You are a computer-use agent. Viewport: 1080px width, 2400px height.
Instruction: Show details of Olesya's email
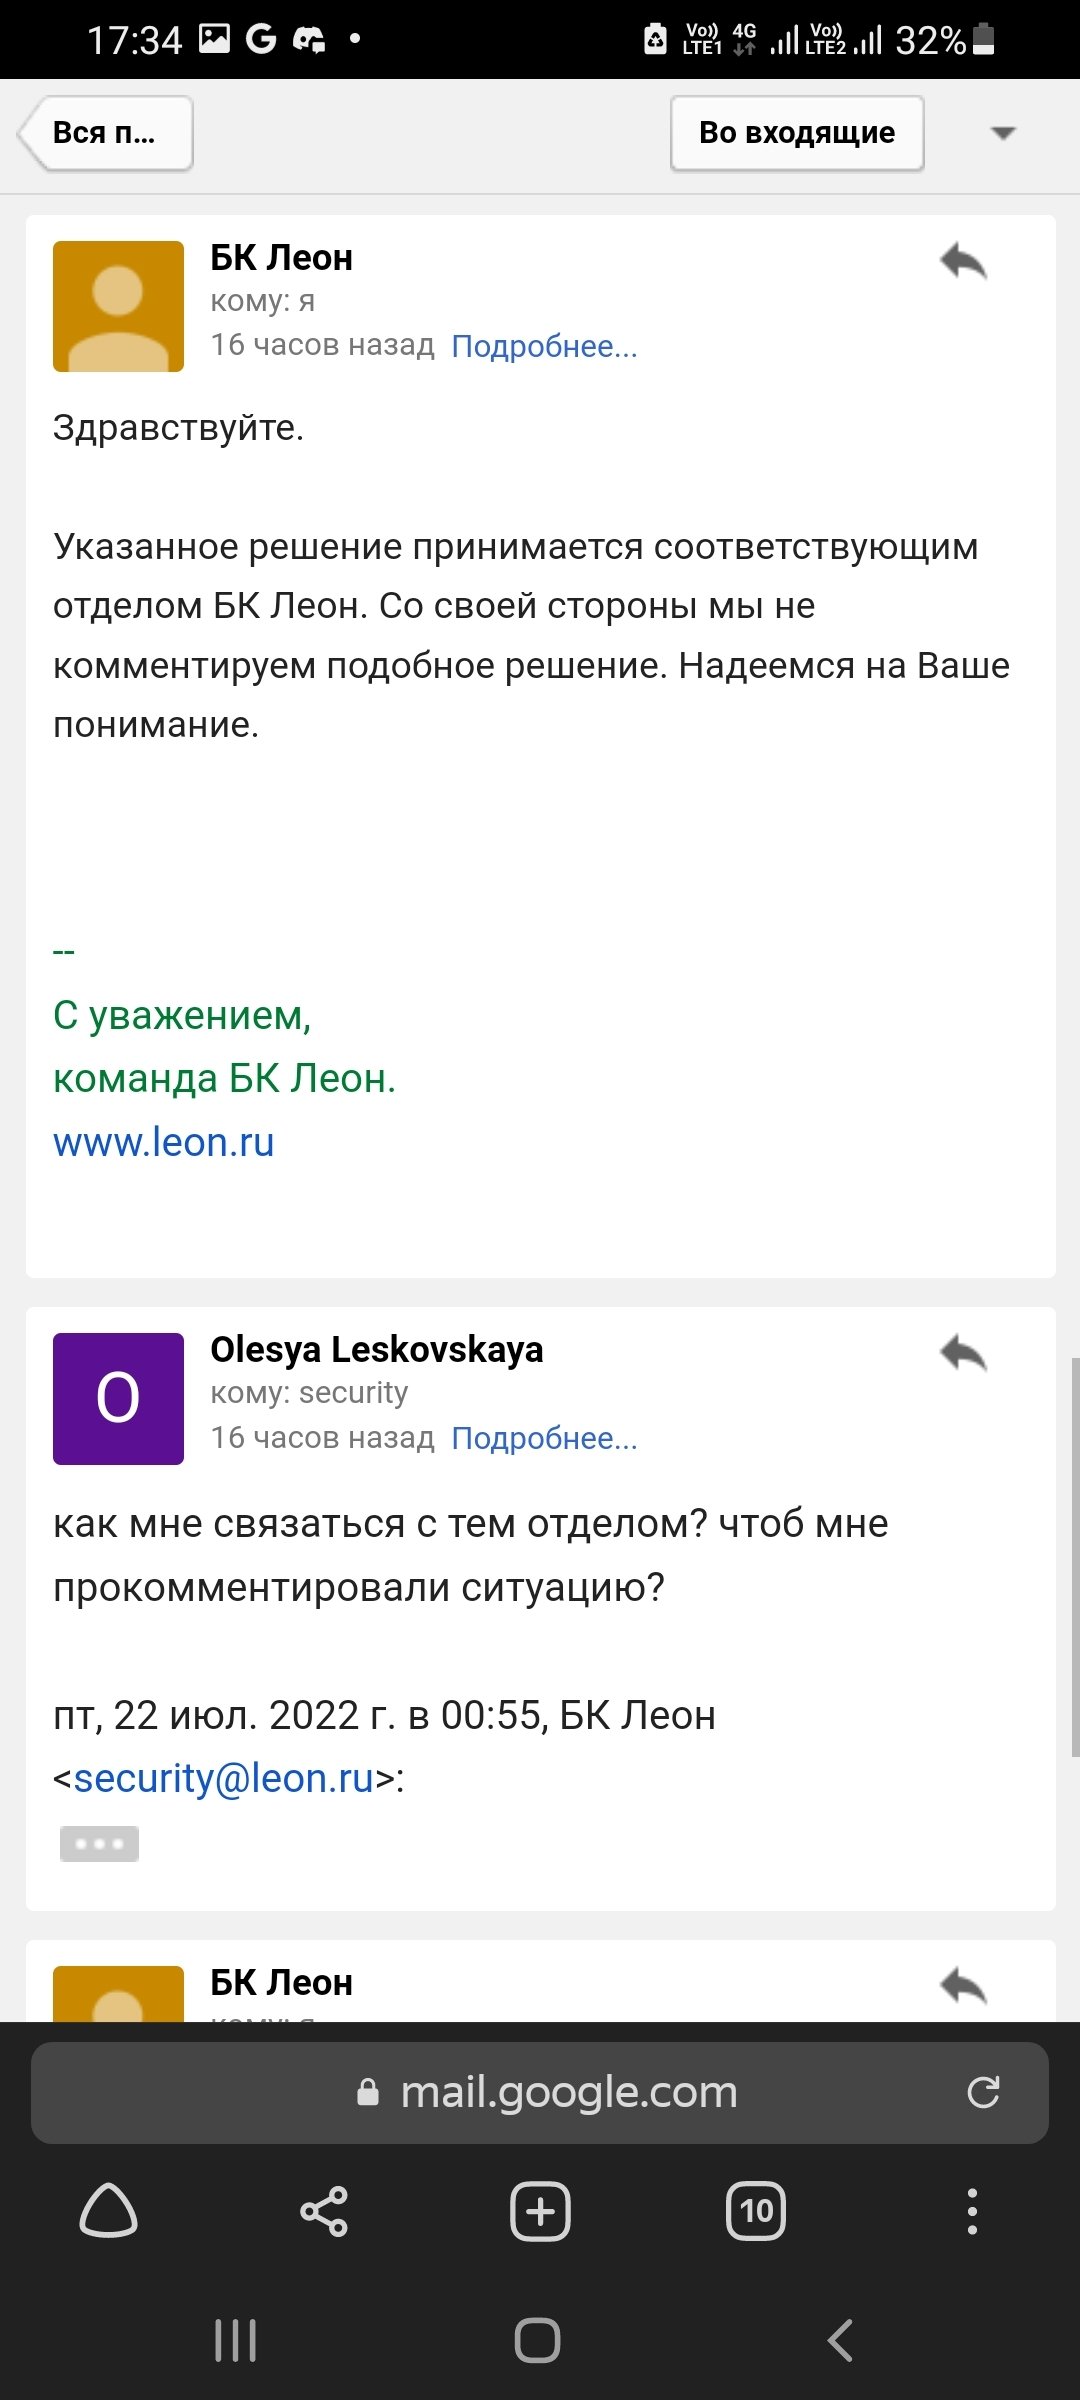click(544, 1438)
